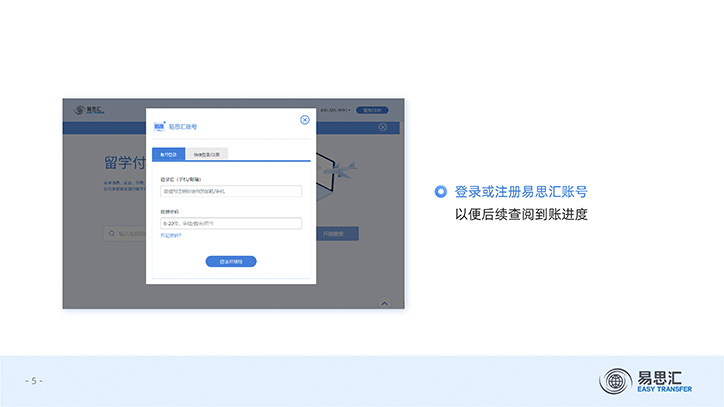
Task: Click the login password input field
Action: (231, 223)
